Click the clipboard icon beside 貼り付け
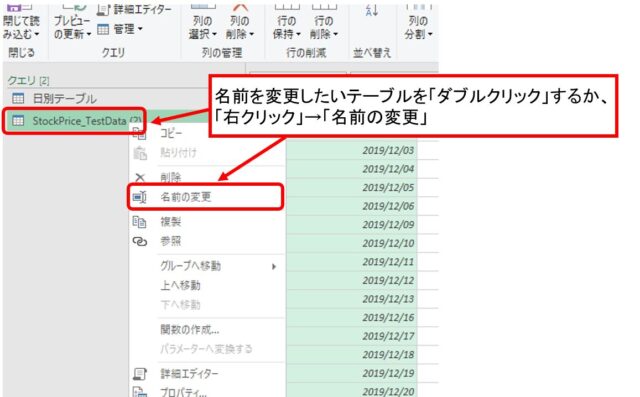Screen dimensions: 640x397 click(x=140, y=153)
